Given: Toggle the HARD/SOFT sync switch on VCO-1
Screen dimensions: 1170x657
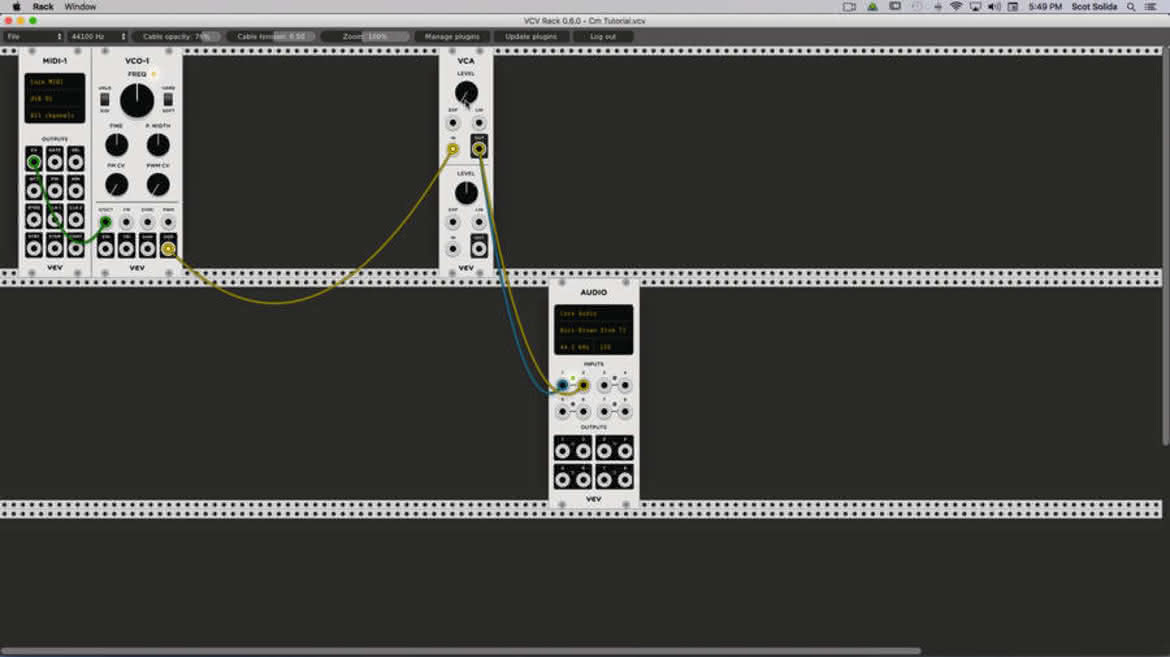Looking at the screenshot, I should point(168,99).
